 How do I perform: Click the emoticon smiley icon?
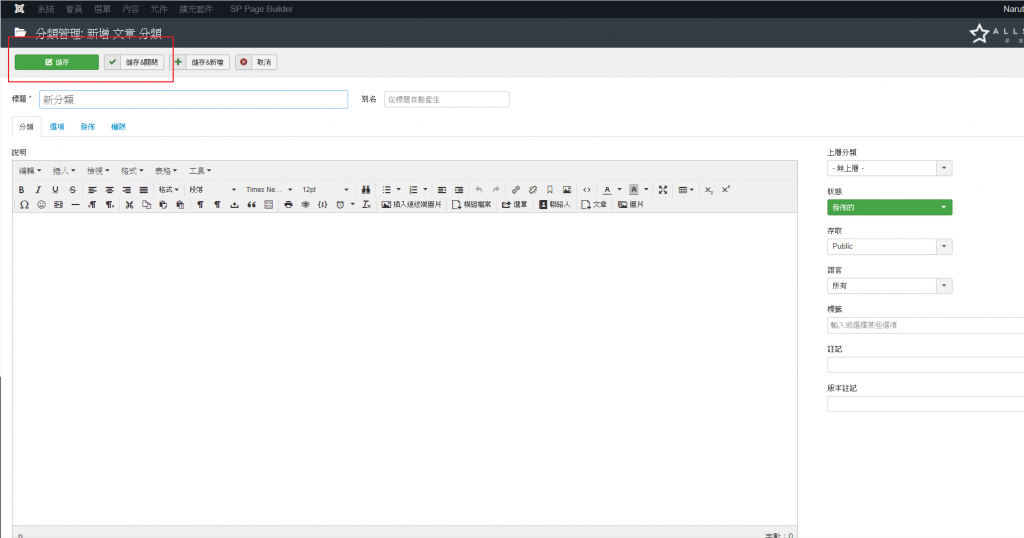coord(41,204)
